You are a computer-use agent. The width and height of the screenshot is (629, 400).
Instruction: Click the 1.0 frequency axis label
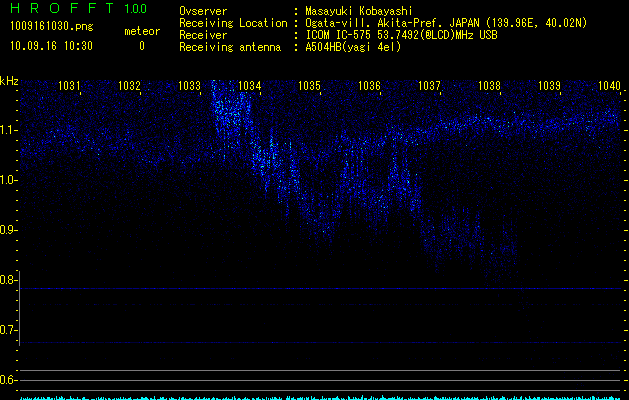(x=7, y=180)
